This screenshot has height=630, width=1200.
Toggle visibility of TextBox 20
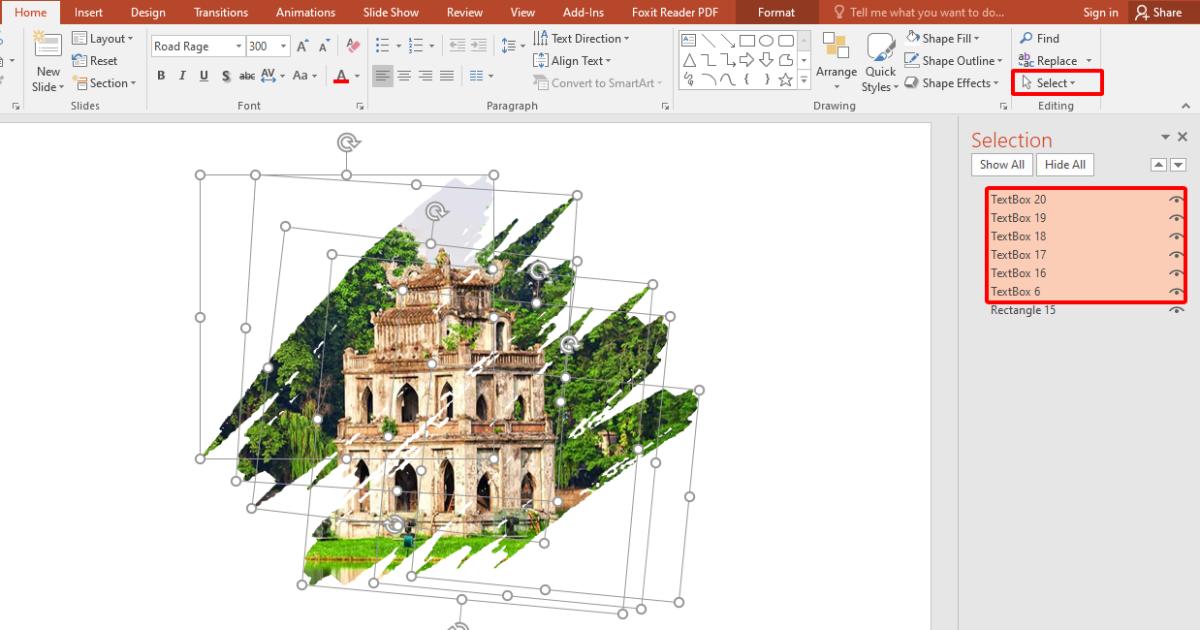1178,199
